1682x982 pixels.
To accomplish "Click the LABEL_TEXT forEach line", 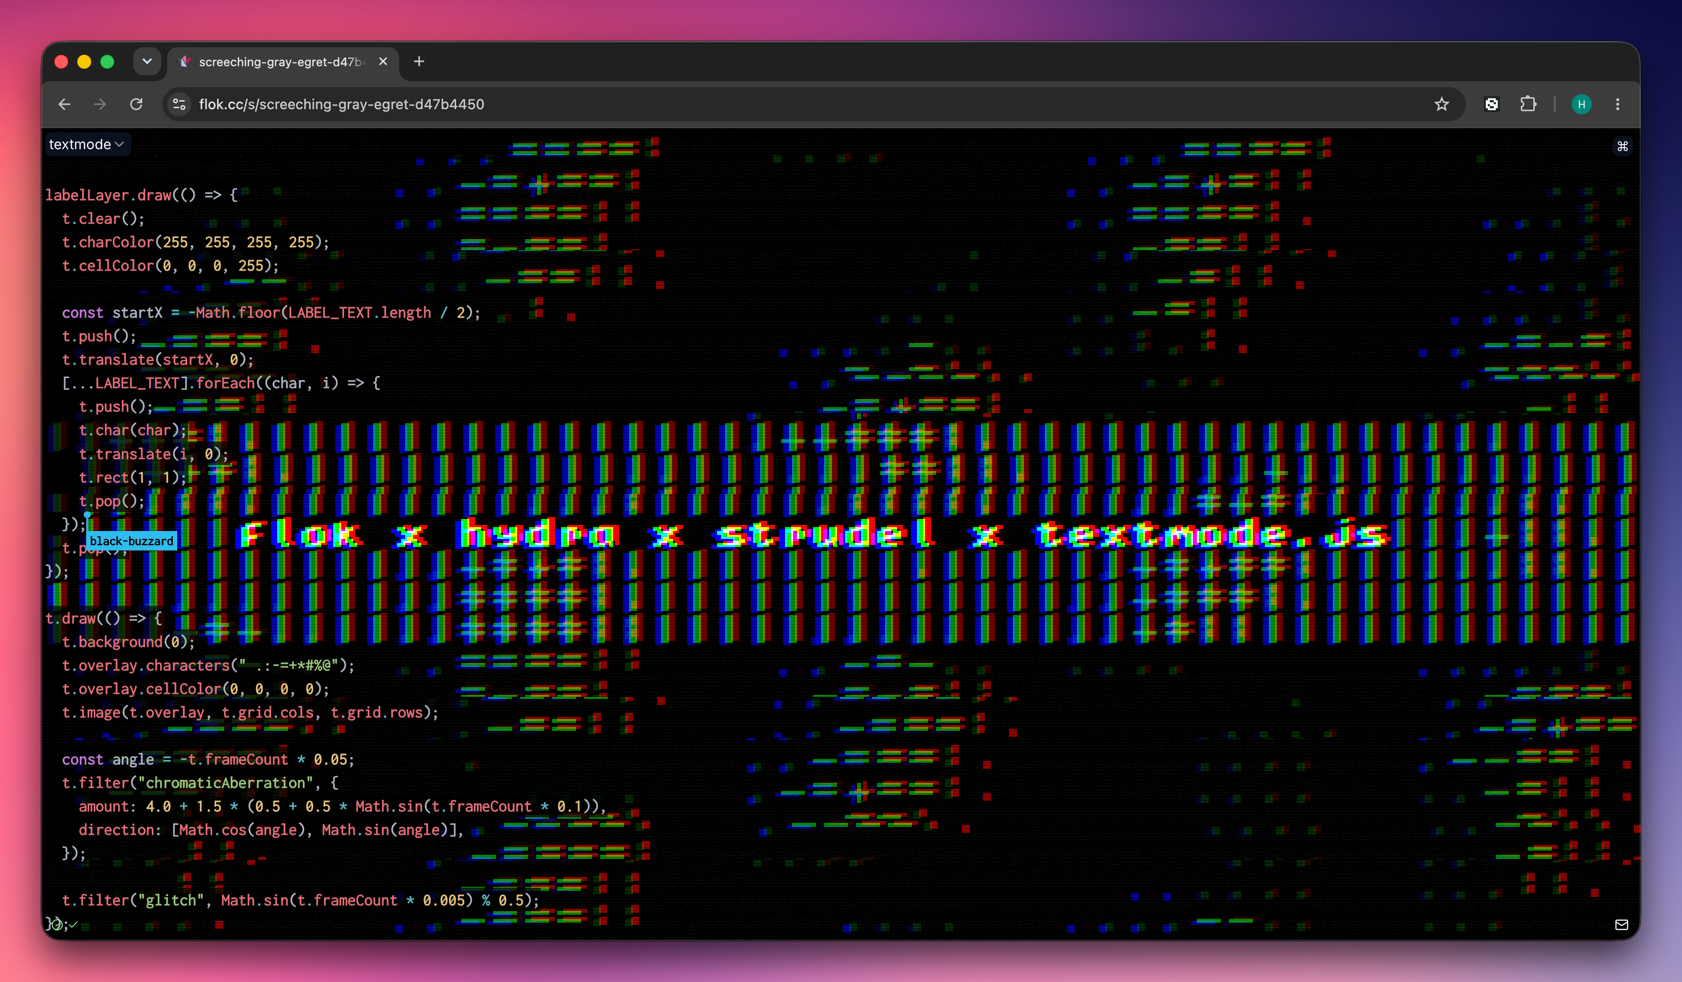I will pos(221,383).
